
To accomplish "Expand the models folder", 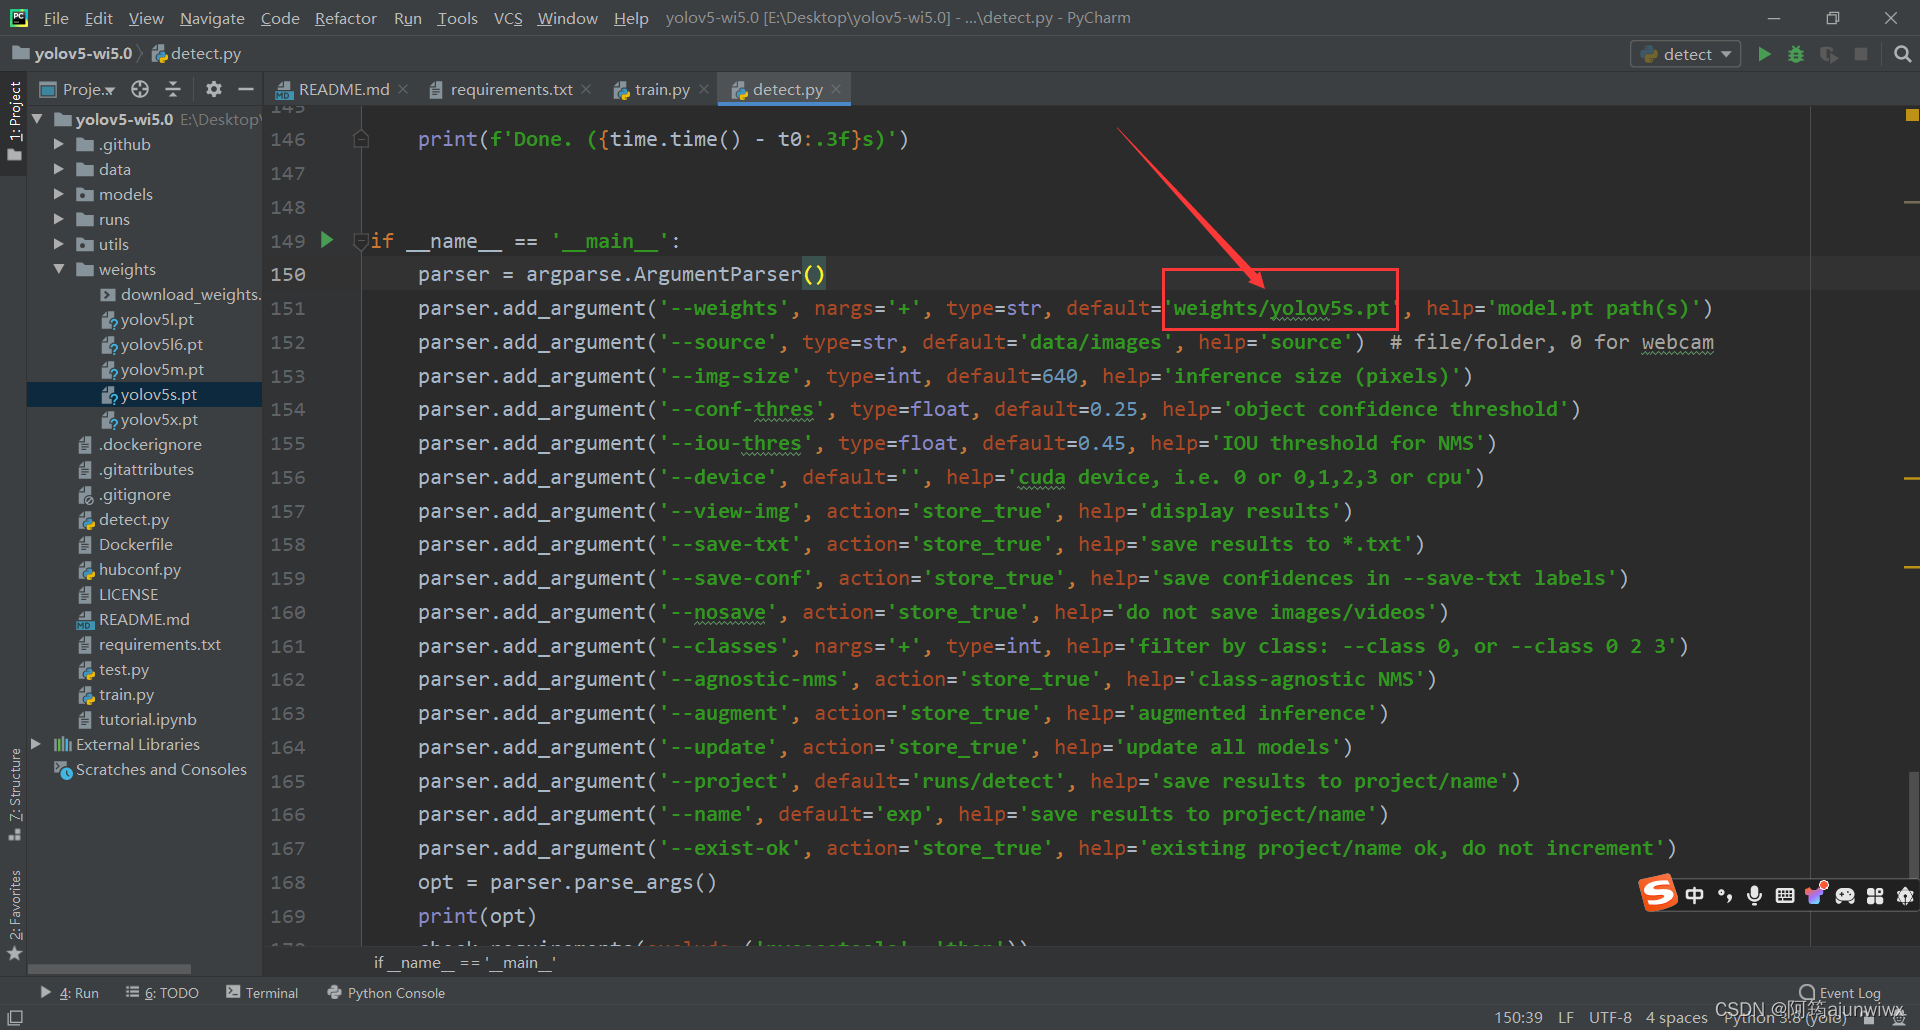I will click(x=58, y=194).
